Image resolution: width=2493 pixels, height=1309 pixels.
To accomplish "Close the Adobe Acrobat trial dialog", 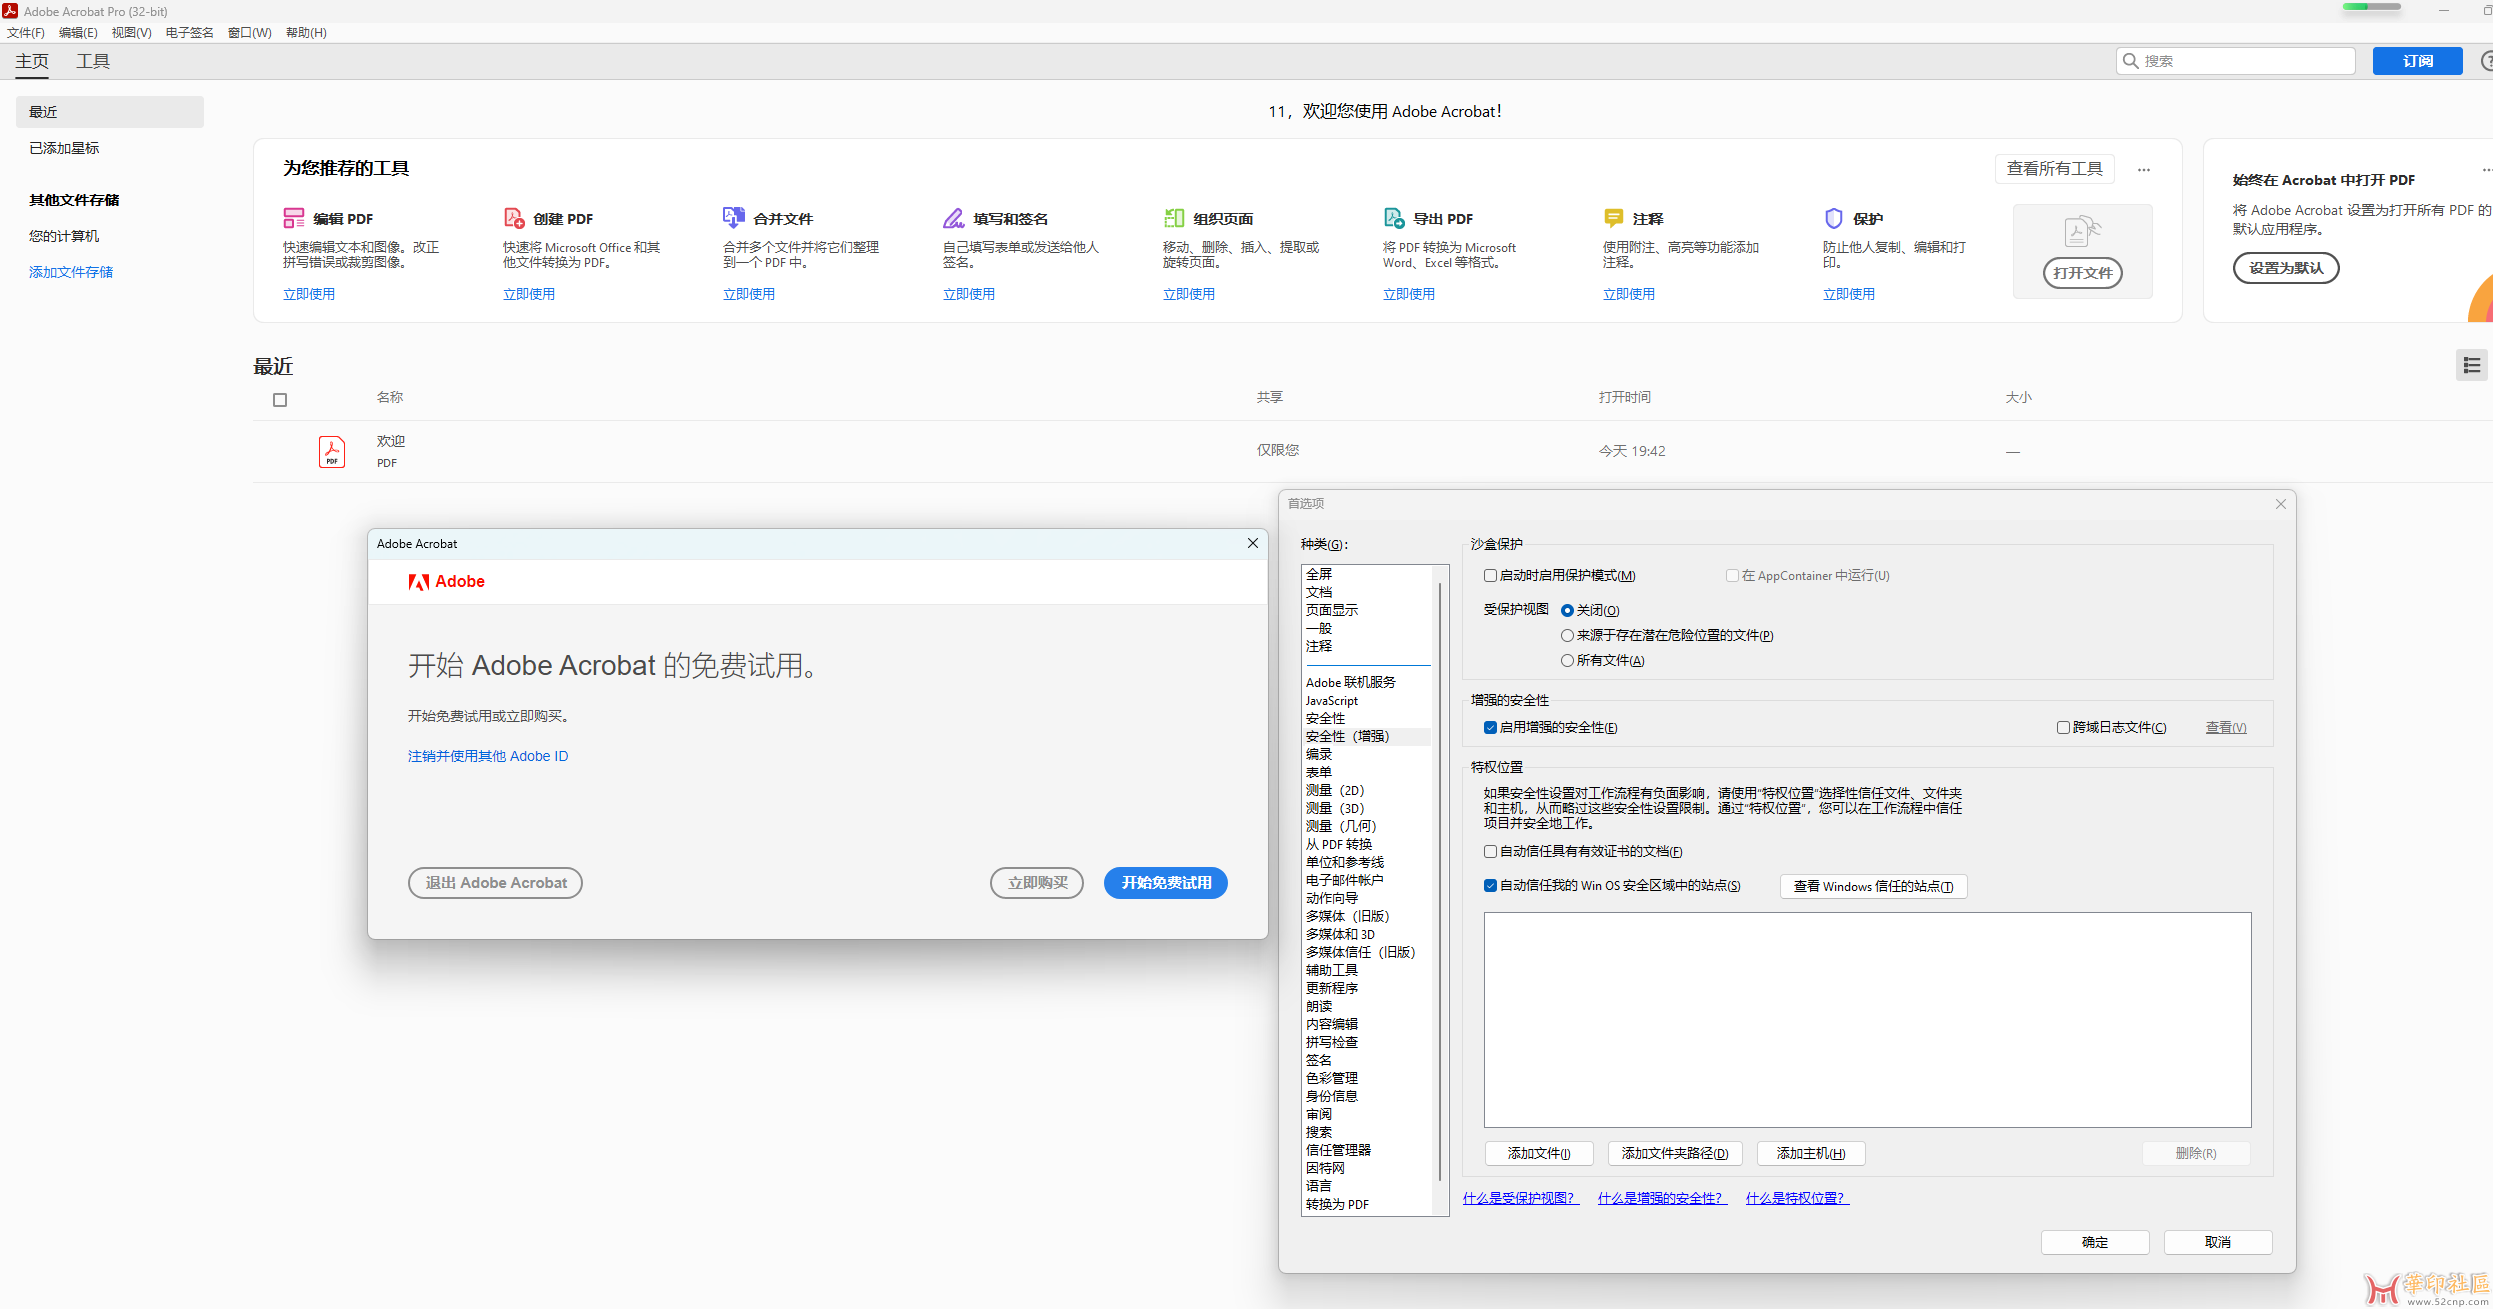I will (1253, 543).
